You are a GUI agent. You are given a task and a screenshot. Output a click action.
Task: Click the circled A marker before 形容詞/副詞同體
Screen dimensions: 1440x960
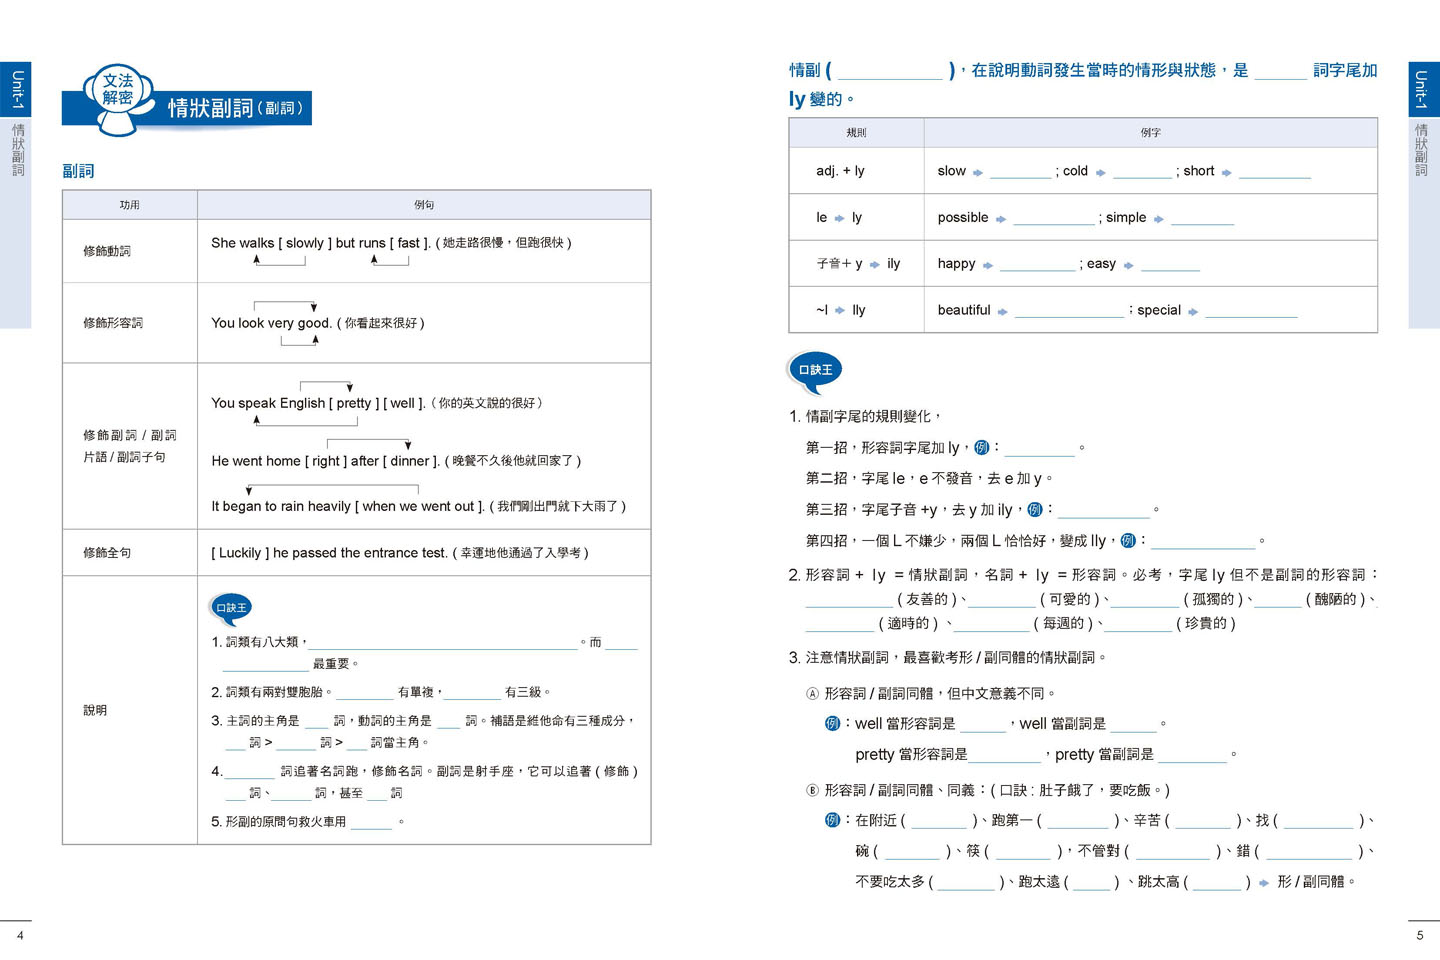[812, 693]
